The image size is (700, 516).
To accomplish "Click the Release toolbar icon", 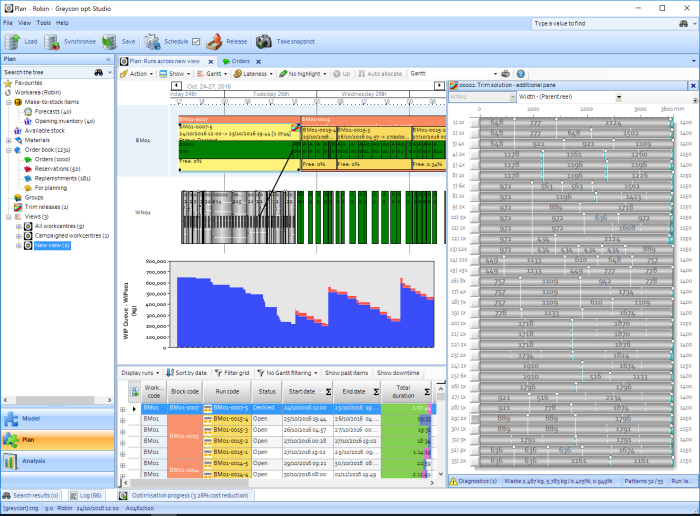I will pyautogui.click(x=215, y=42).
